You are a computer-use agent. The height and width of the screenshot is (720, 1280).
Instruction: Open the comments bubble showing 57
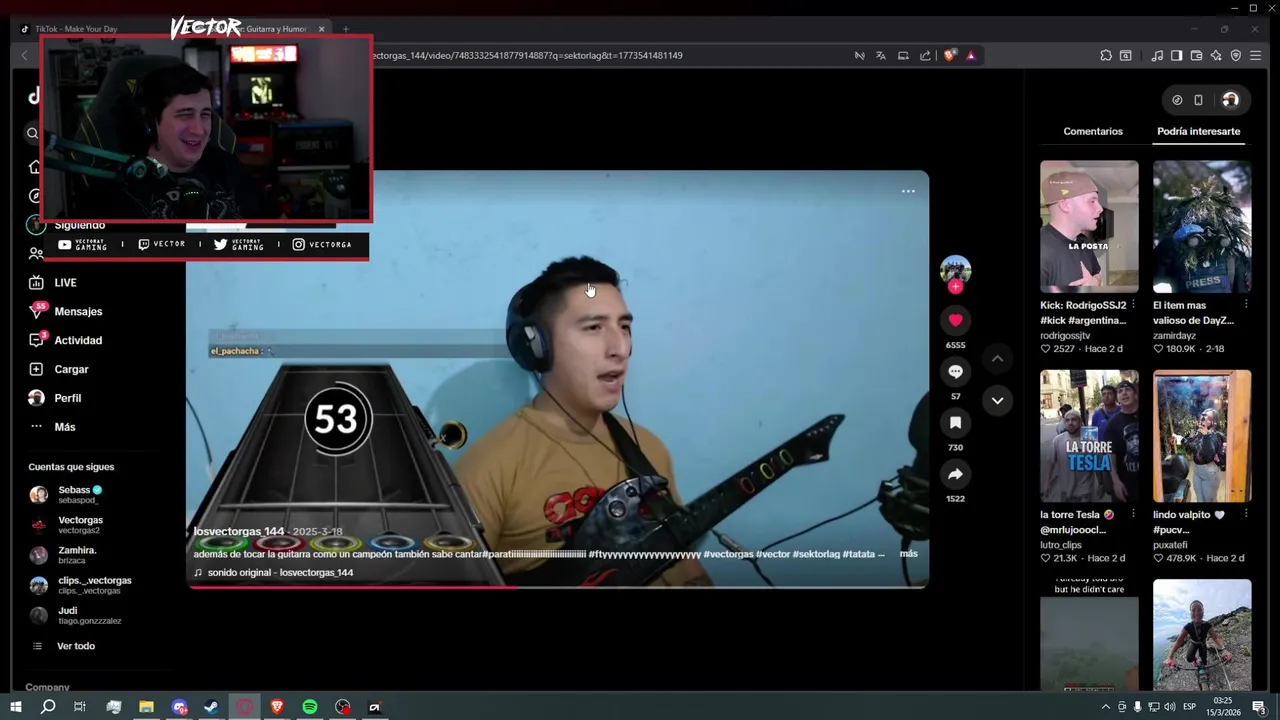(955, 371)
